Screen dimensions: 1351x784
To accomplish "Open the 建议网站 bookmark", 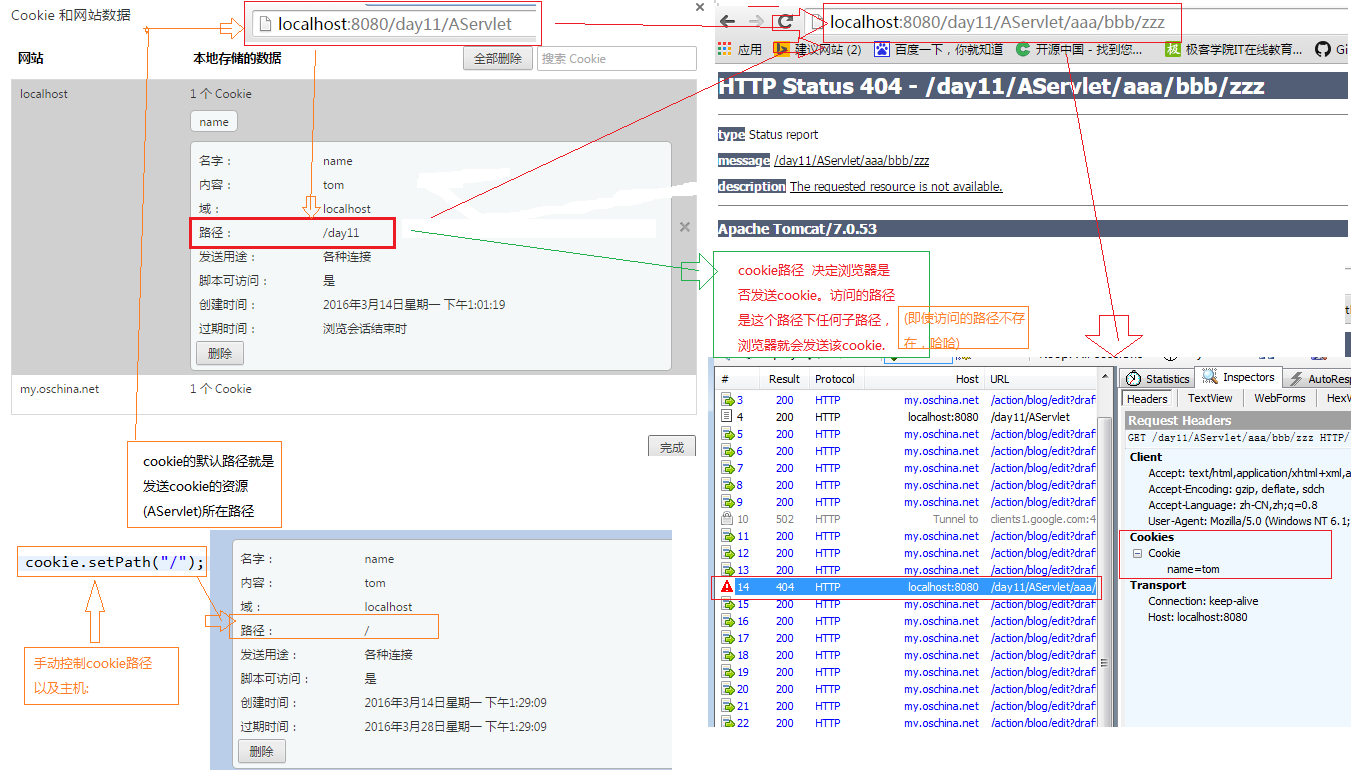I will coord(818,49).
